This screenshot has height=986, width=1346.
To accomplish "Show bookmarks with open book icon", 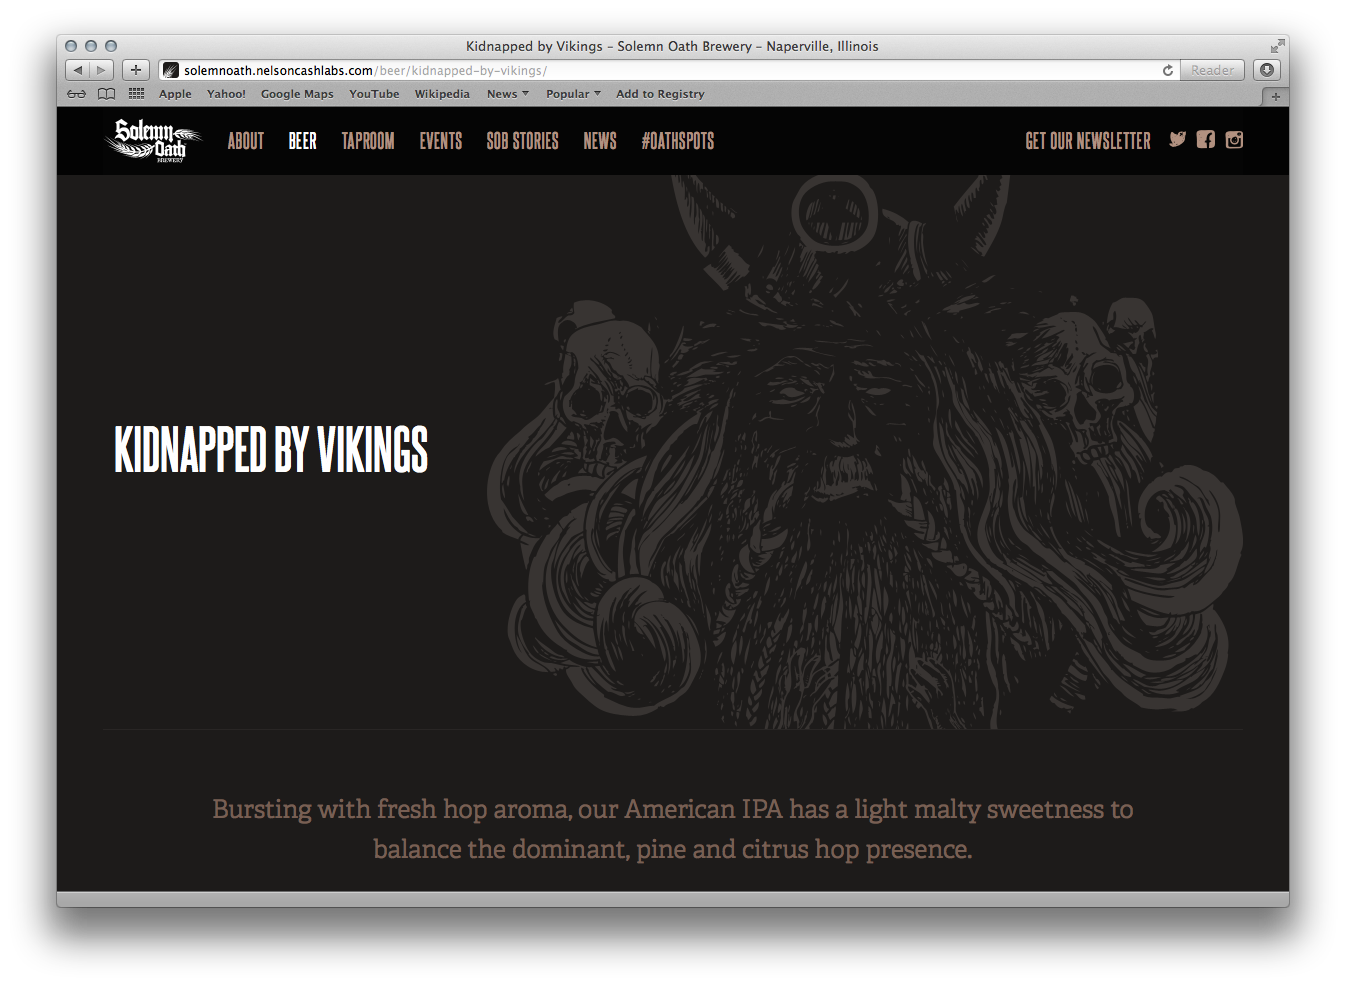I will pyautogui.click(x=106, y=94).
